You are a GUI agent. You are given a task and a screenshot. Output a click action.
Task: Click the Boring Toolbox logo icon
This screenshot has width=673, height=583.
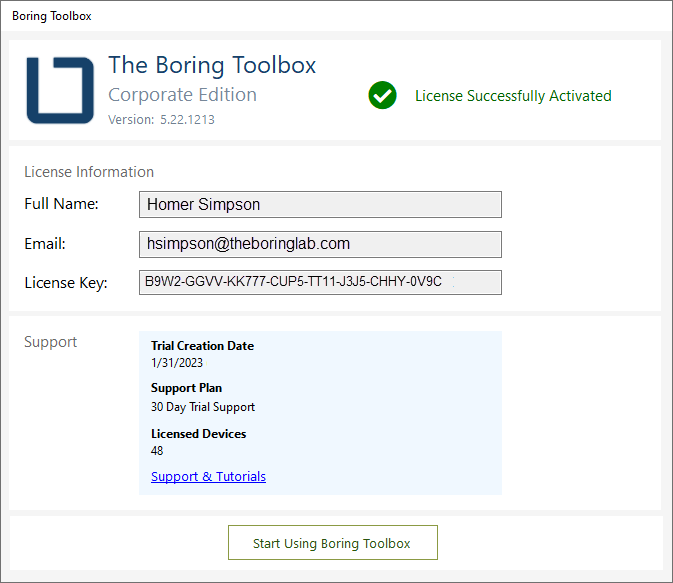pyautogui.click(x=60, y=90)
